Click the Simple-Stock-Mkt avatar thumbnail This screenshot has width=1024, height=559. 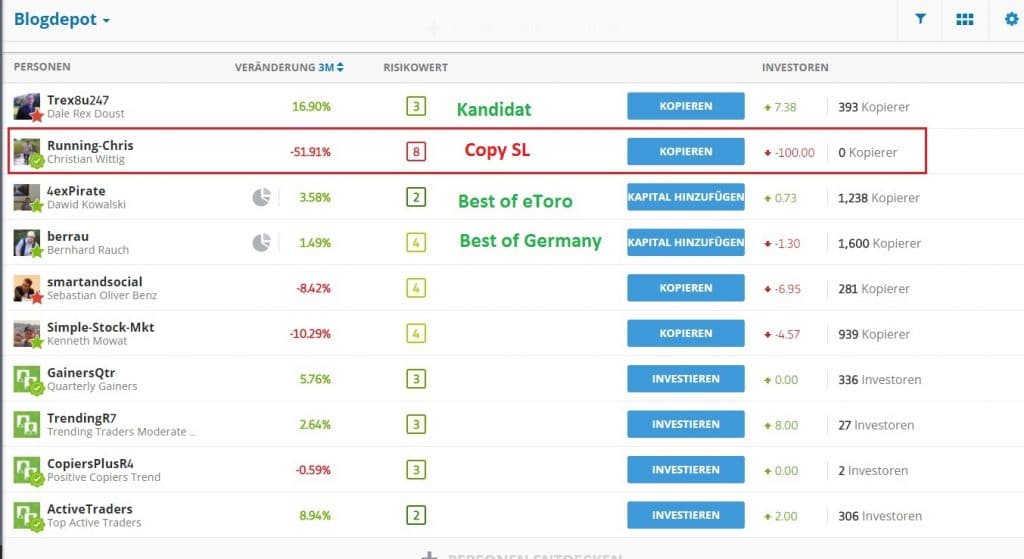coord(27,333)
